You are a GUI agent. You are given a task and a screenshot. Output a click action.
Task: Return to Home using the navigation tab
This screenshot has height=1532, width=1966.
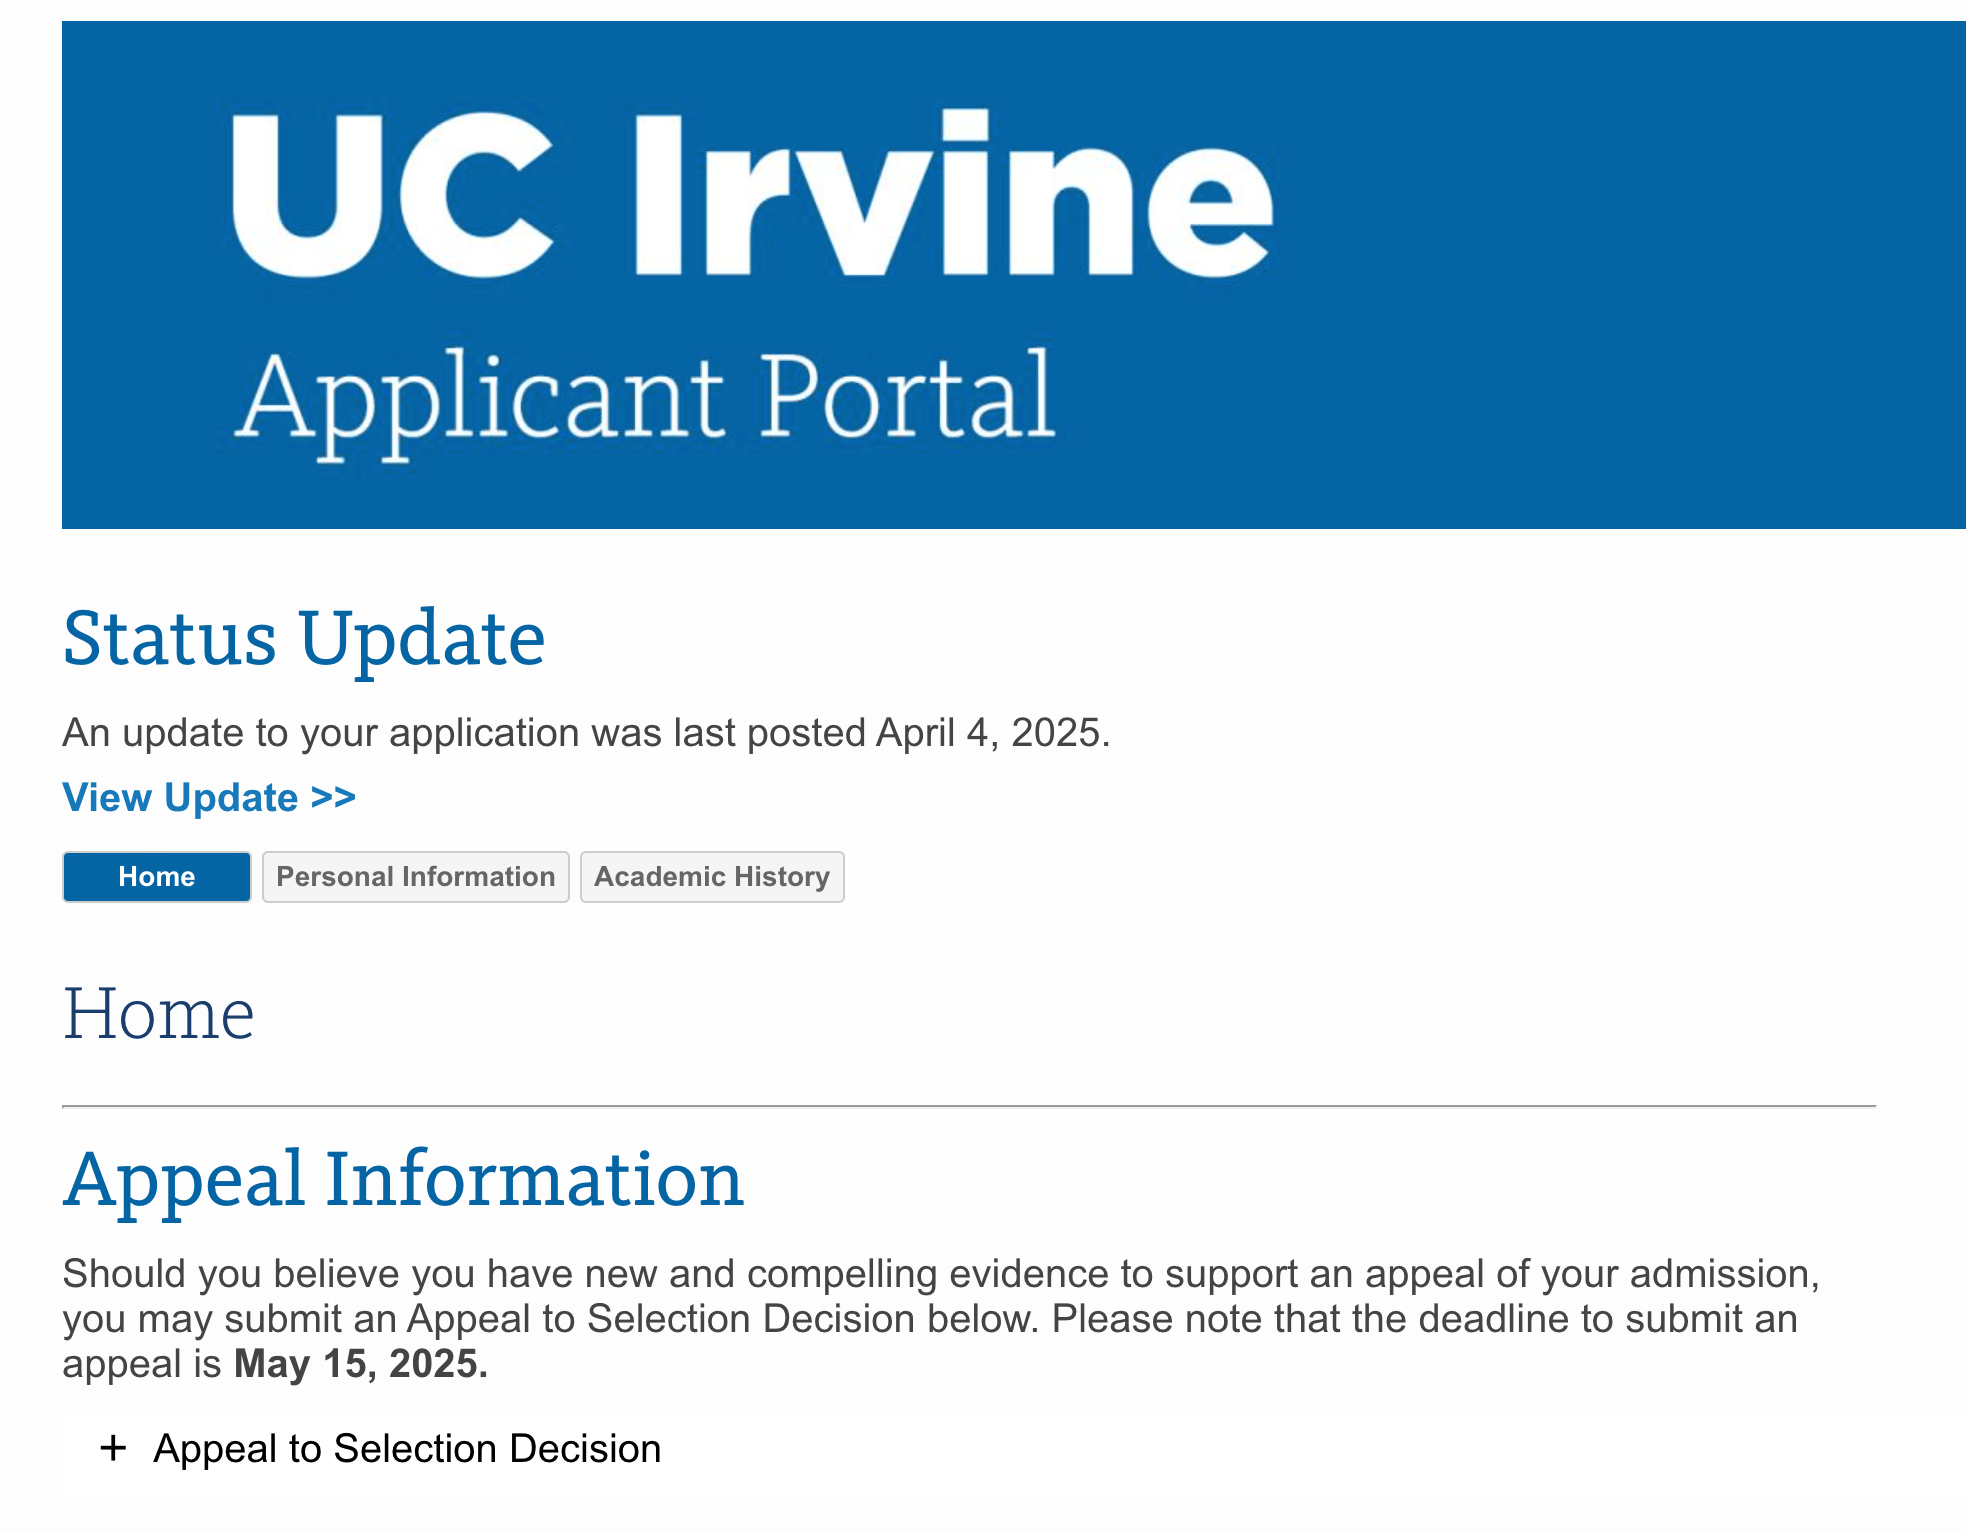coord(156,877)
